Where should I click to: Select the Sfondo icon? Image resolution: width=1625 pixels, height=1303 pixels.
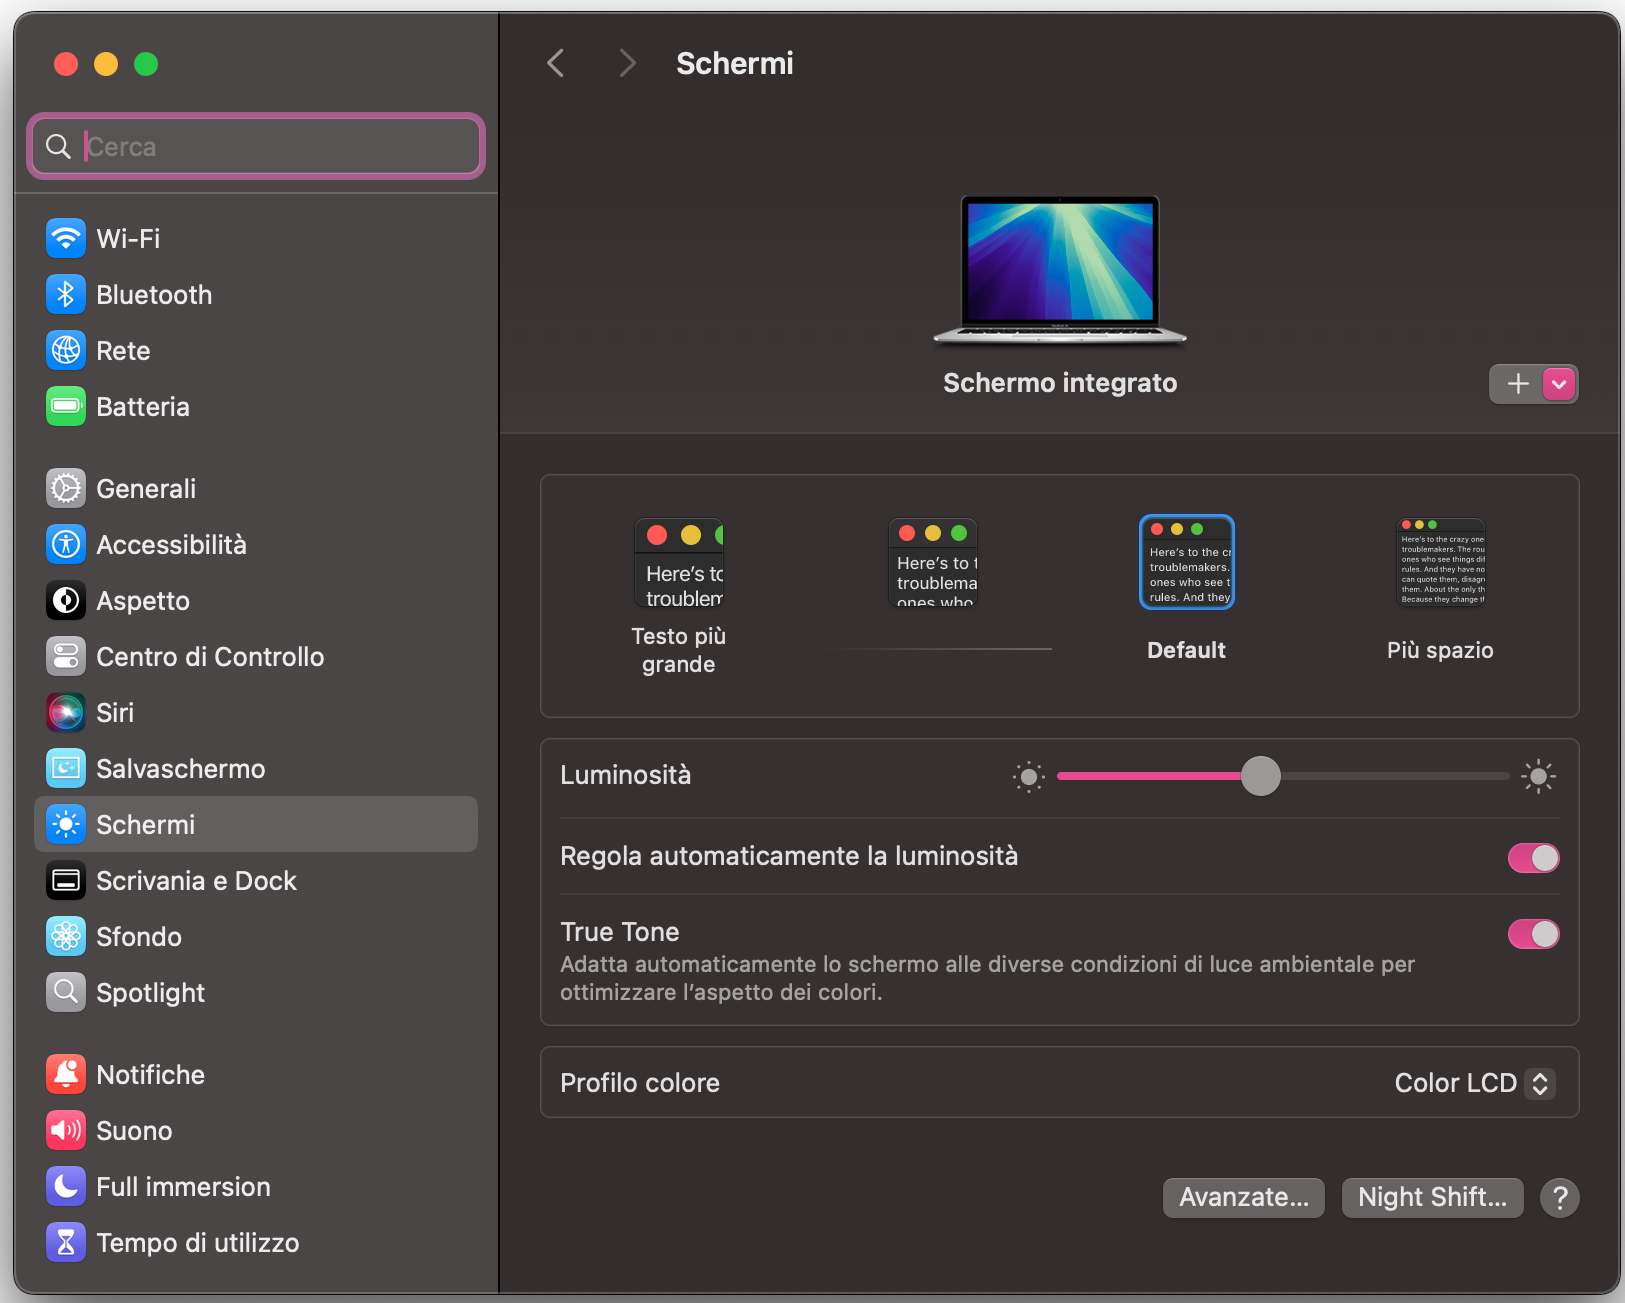pos(65,936)
